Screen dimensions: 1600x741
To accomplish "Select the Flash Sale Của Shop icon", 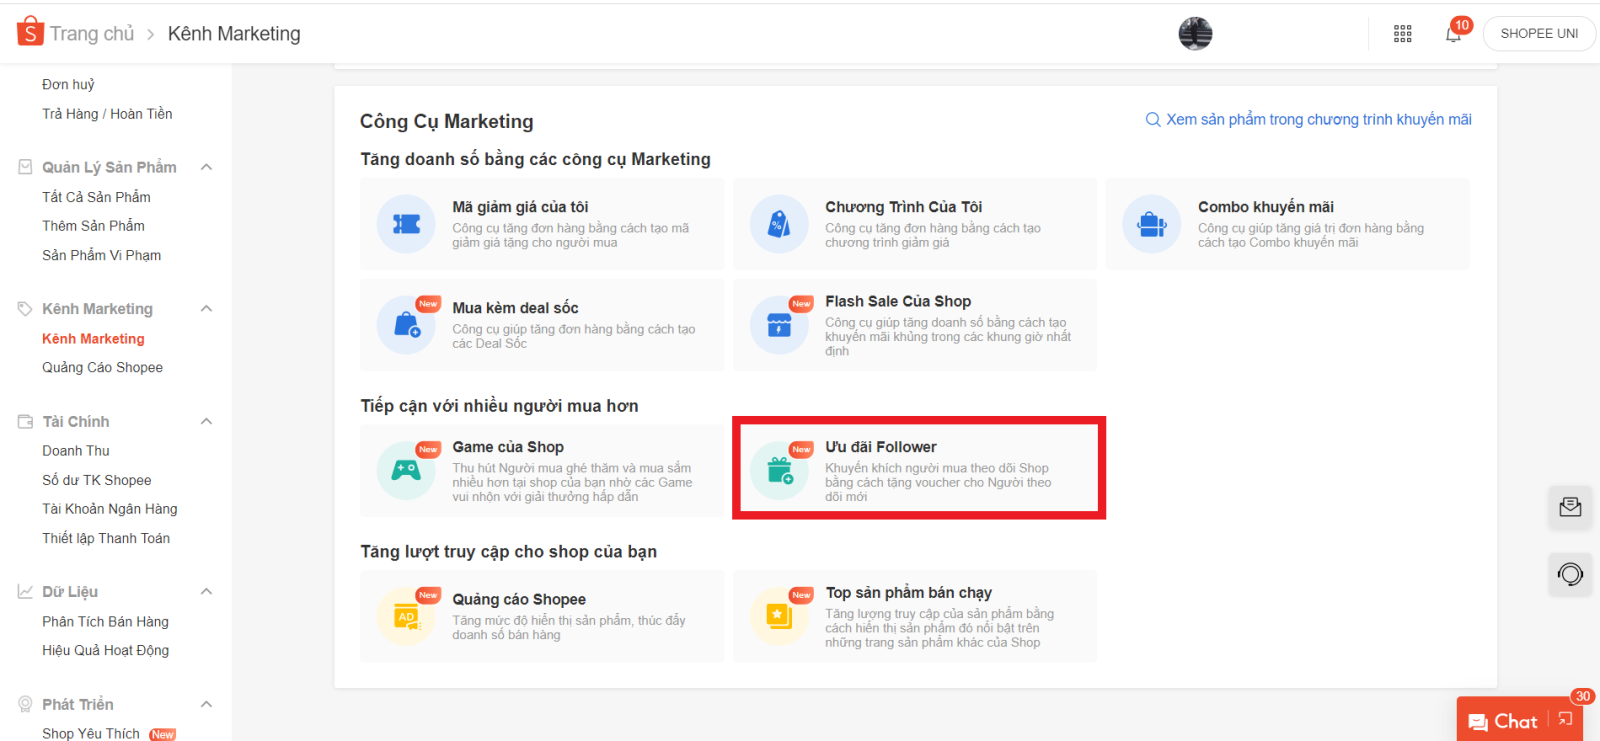I will coord(779,325).
